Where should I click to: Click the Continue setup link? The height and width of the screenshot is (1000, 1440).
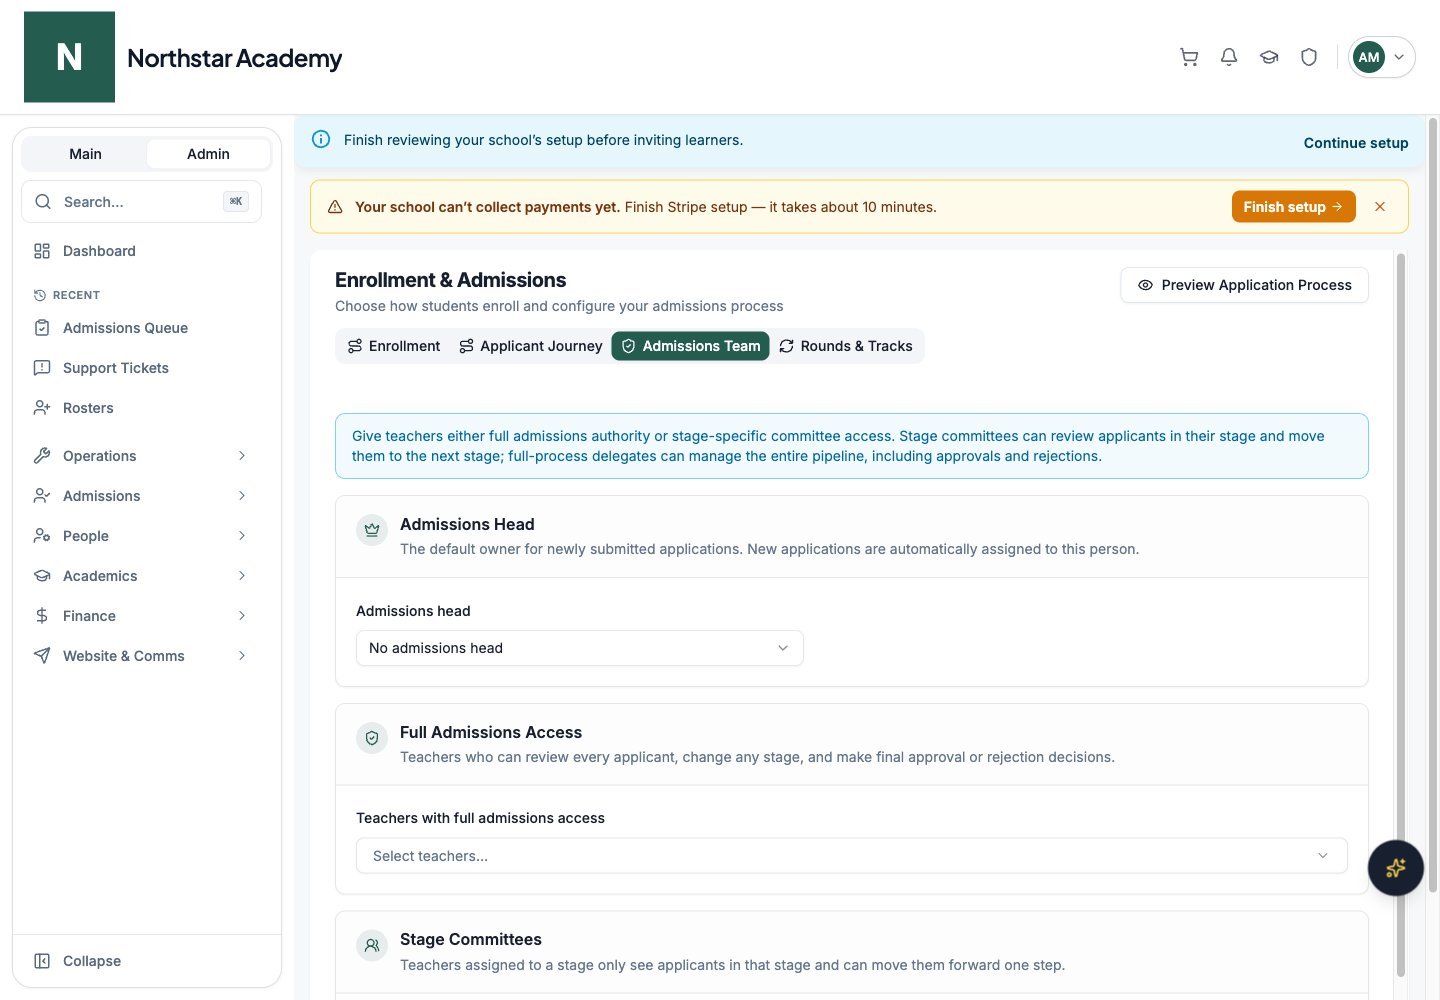point(1355,143)
